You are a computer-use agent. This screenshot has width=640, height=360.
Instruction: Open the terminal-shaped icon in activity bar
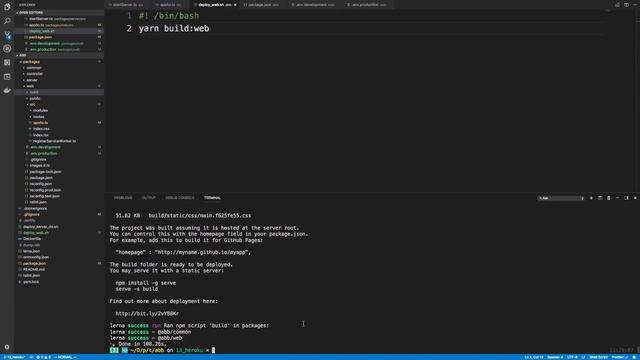(x=7, y=76)
